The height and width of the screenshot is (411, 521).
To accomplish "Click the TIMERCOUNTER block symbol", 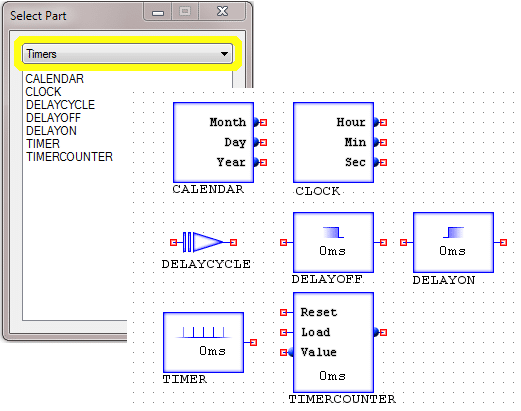I will pos(333,342).
